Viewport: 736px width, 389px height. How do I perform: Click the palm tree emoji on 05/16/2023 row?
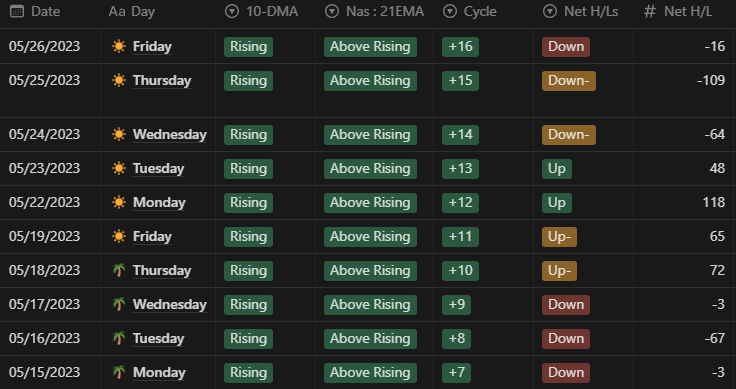tap(119, 338)
